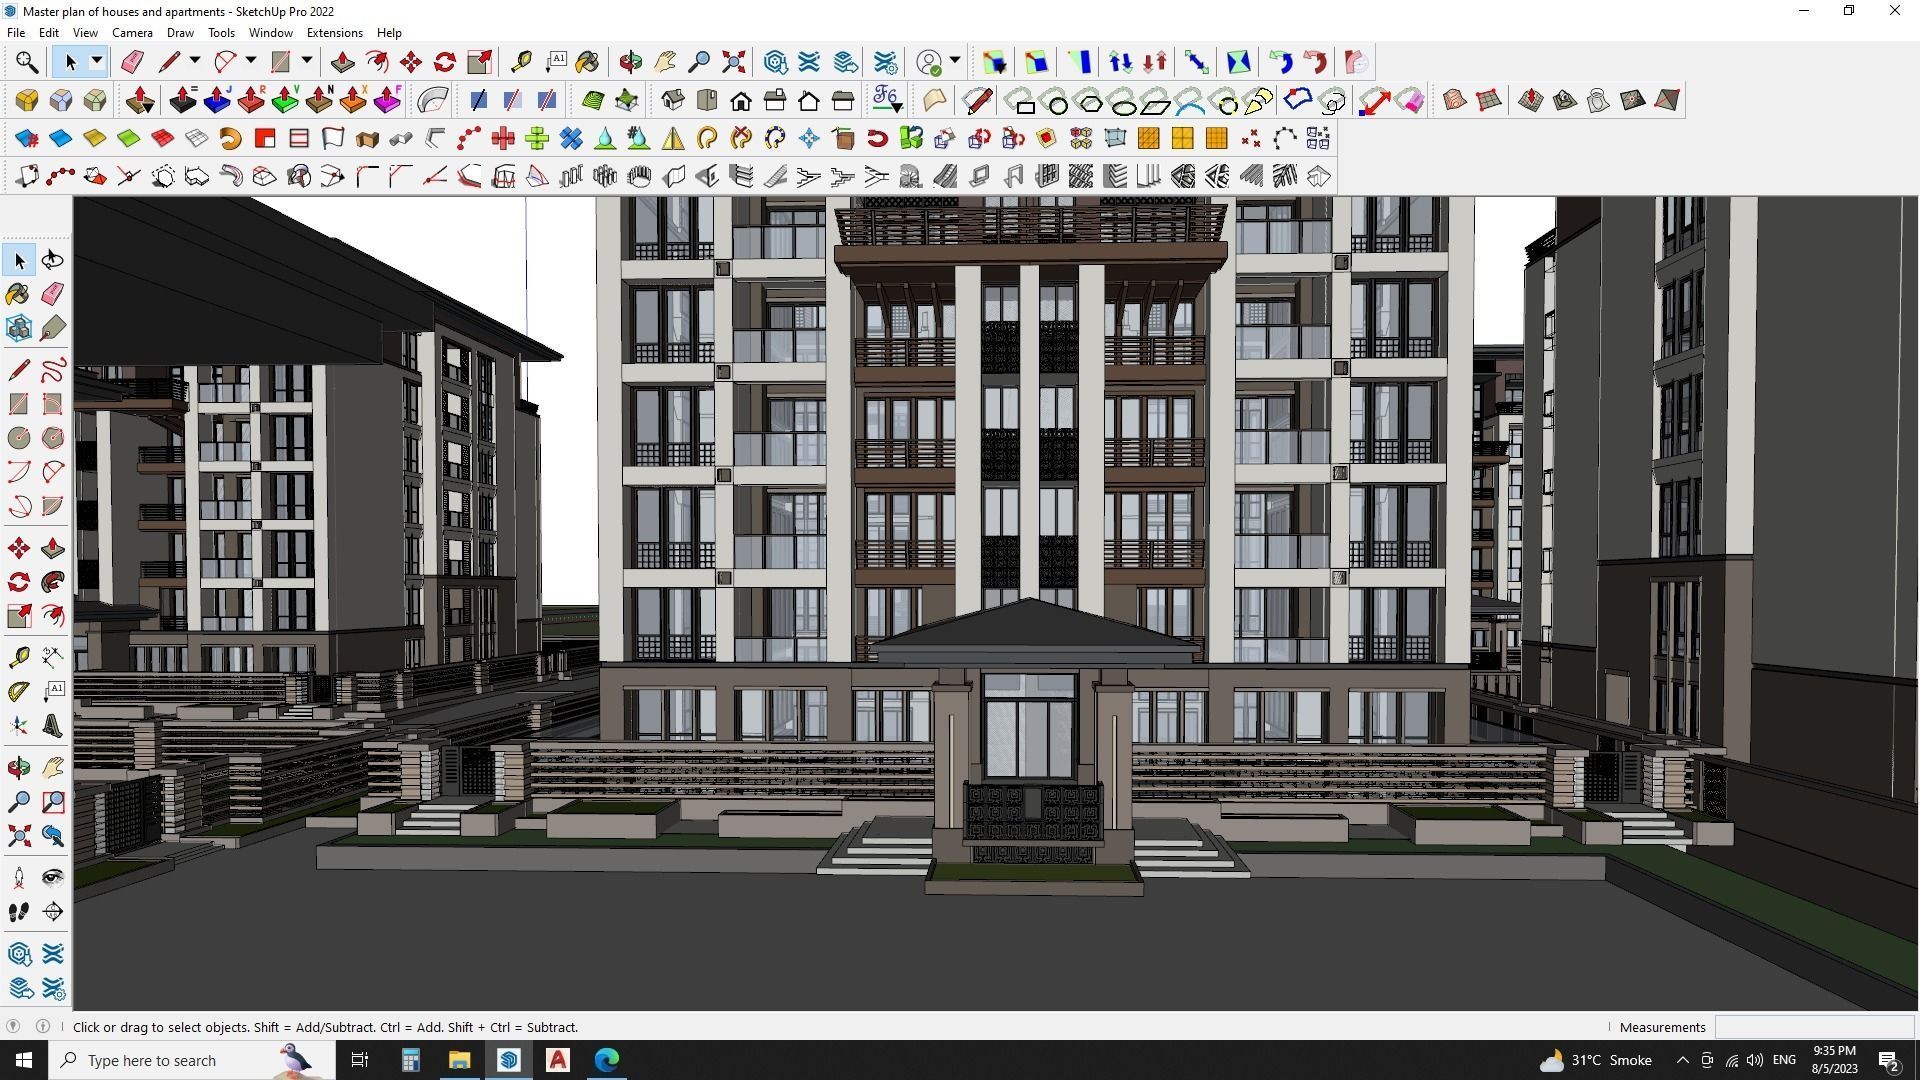Click the Round Corner yellow cube icon
Image resolution: width=1920 pixels, height=1080 pixels.
(27, 100)
